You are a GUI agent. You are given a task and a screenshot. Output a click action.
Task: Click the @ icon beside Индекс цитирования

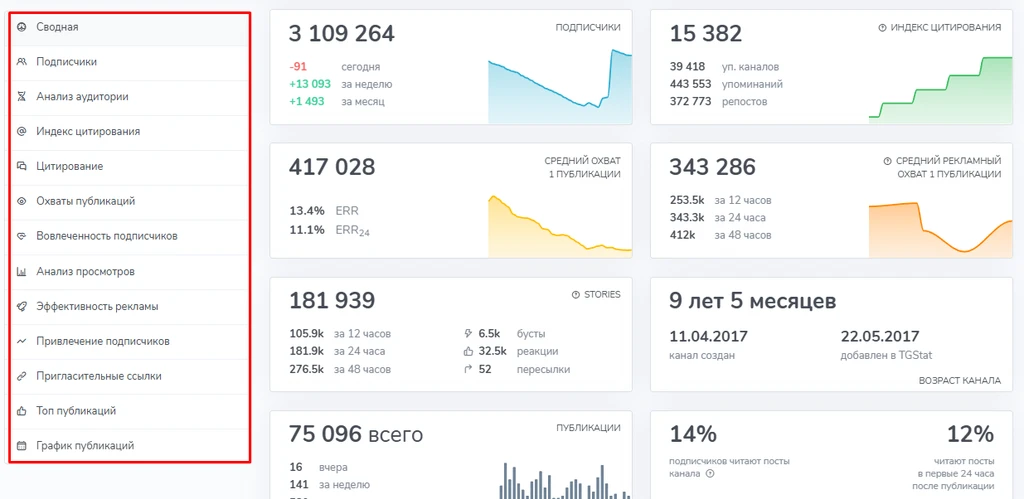tap(22, 131)
